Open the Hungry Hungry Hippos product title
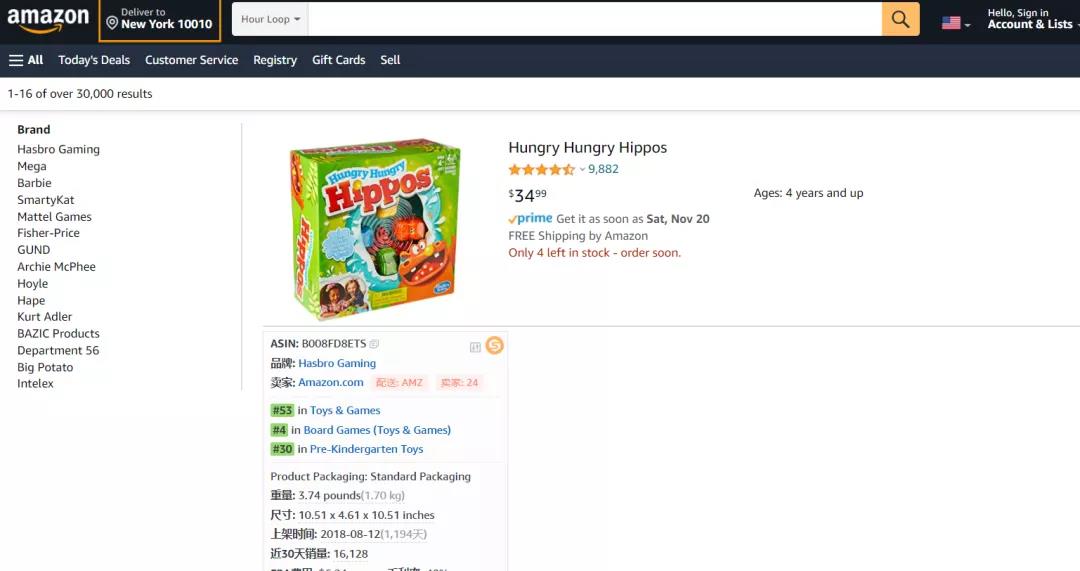This screenshot has height=571, width=1080. point(588,147)
